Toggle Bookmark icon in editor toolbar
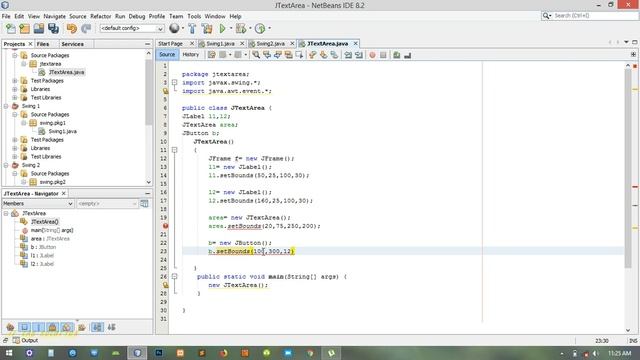640x360 pixels. click(x=334, y=55)
